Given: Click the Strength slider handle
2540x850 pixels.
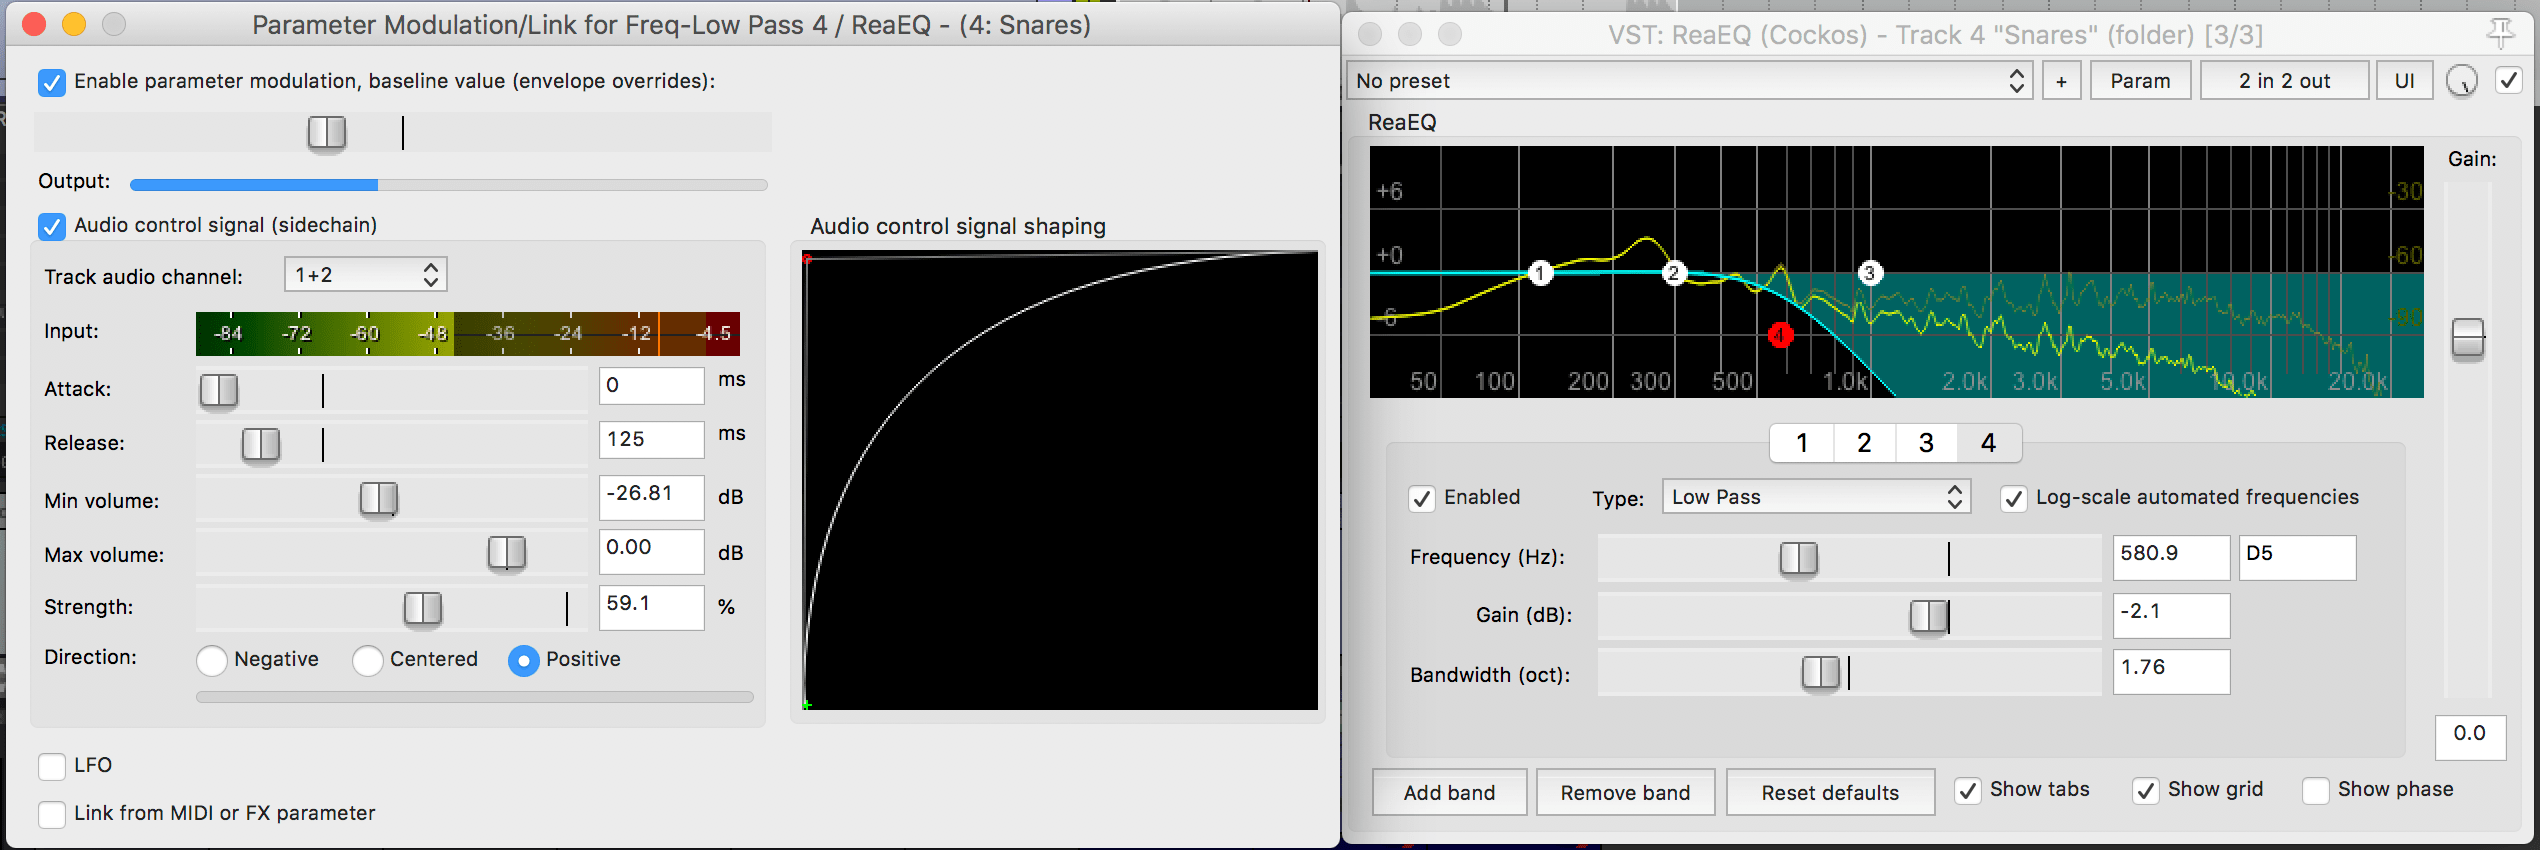Looking at the screenshot, I should point(423,608).
